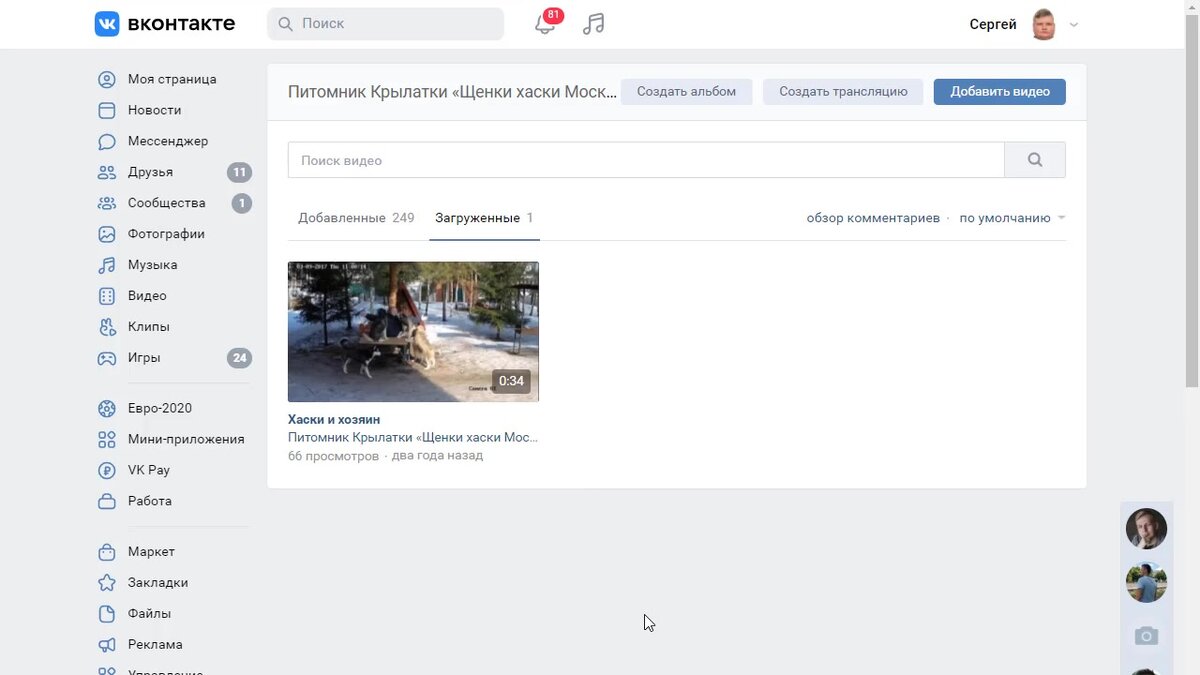
Task: Open Питомник Крылатки author link under video
Action: pyautogui.click(x=413, y=438)
